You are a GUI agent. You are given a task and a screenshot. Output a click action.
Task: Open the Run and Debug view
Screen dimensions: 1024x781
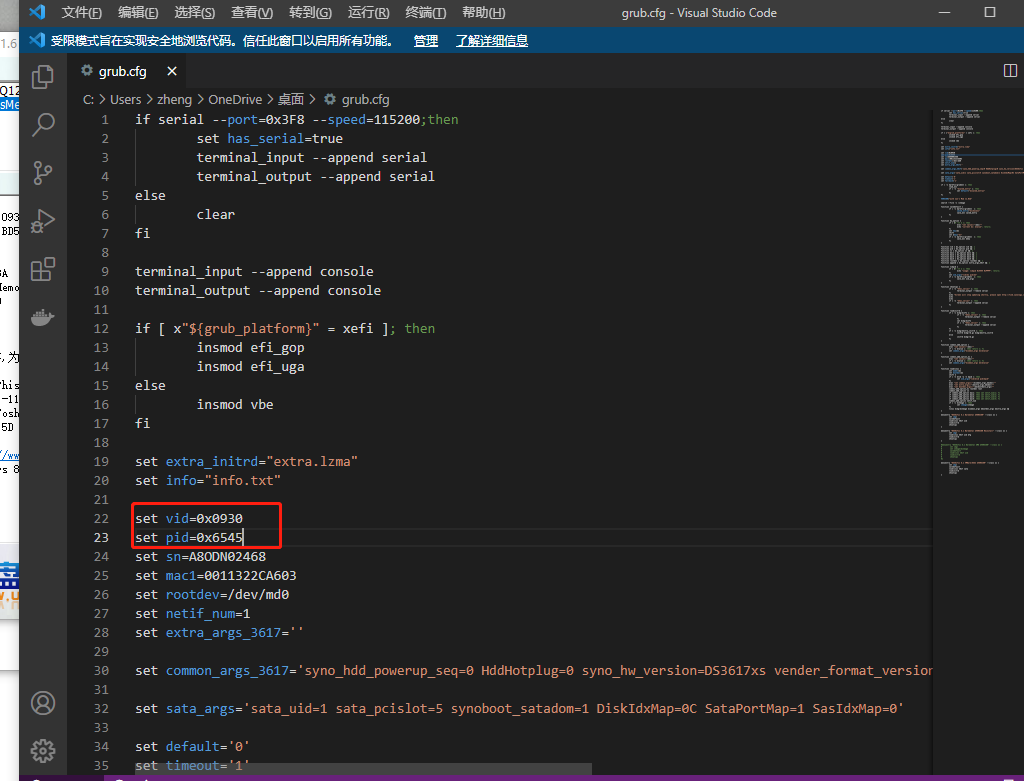click(x=43, y=221)
